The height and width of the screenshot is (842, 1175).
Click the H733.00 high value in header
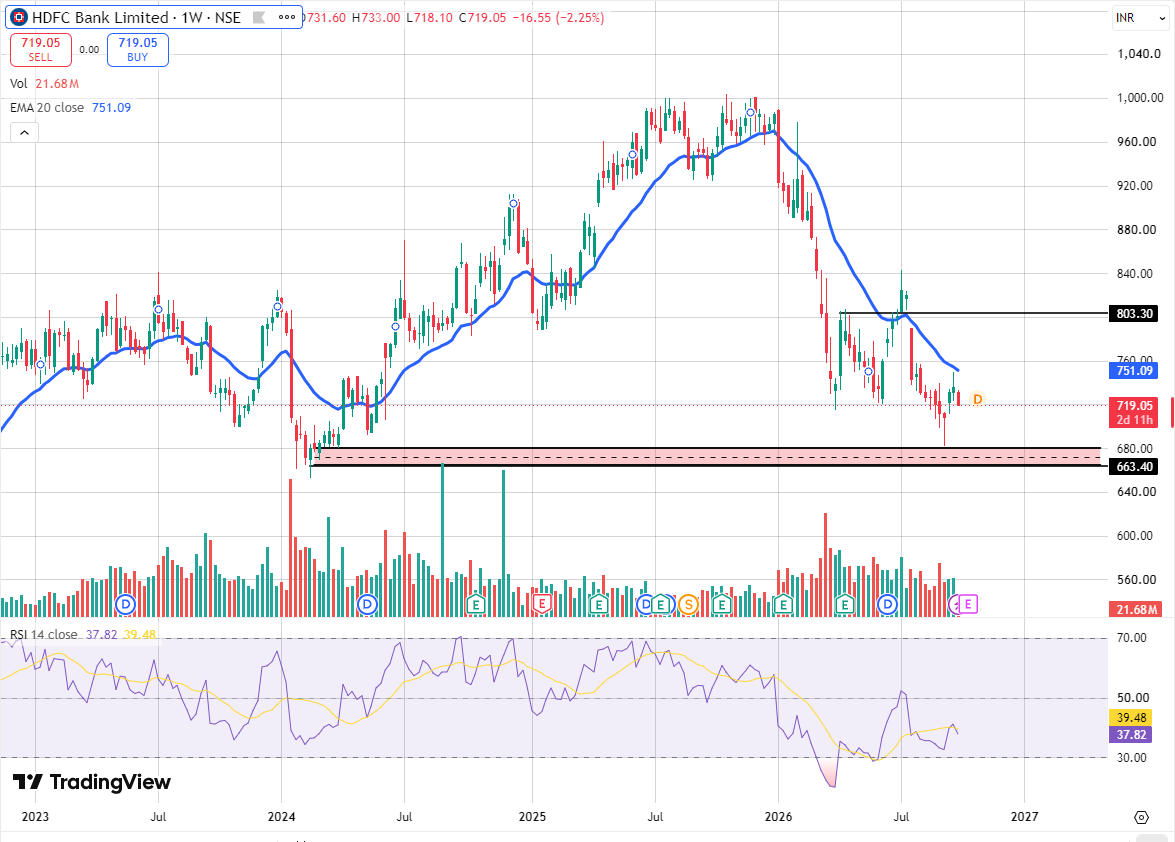click(x=376, y=17)
